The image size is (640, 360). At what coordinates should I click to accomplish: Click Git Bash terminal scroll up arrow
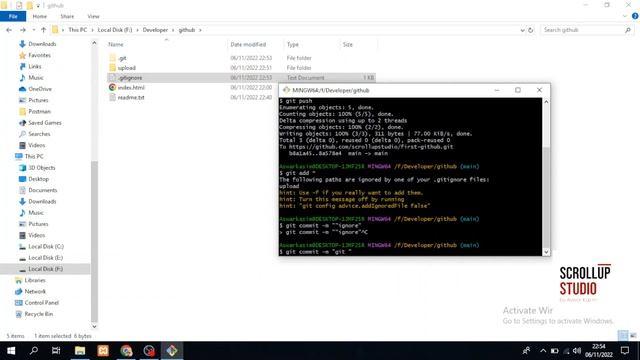click(546, 102)
